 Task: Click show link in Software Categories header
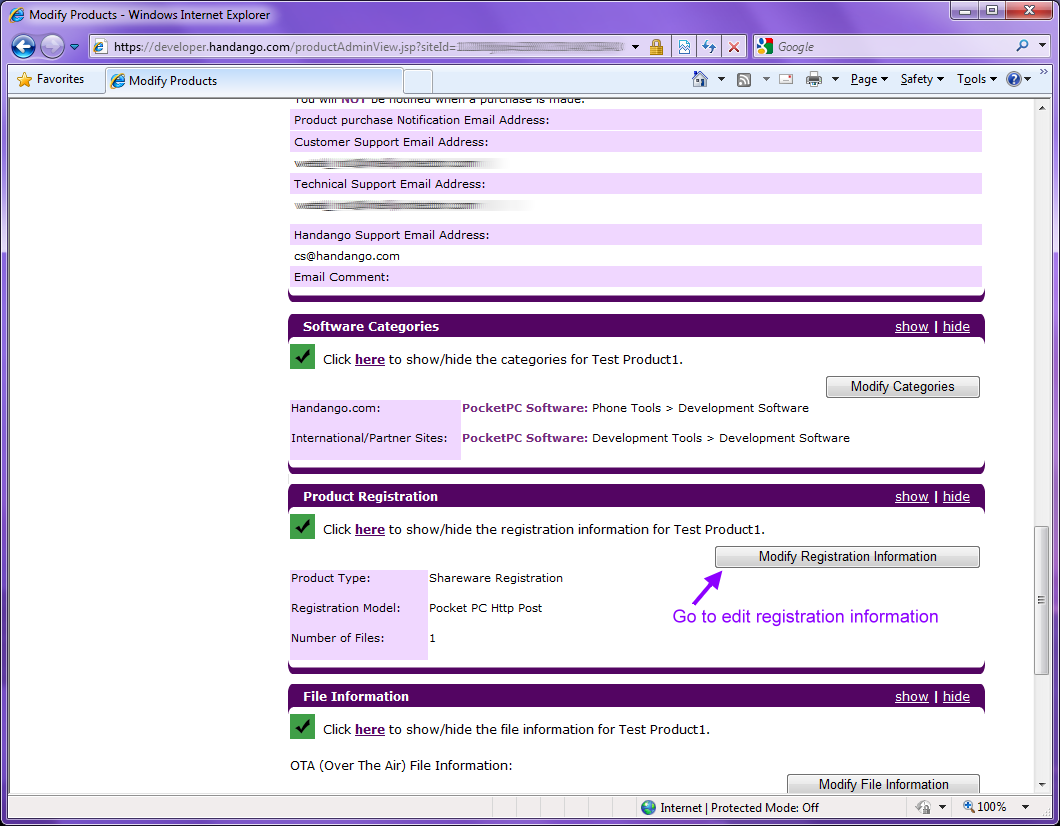point(911,326)
